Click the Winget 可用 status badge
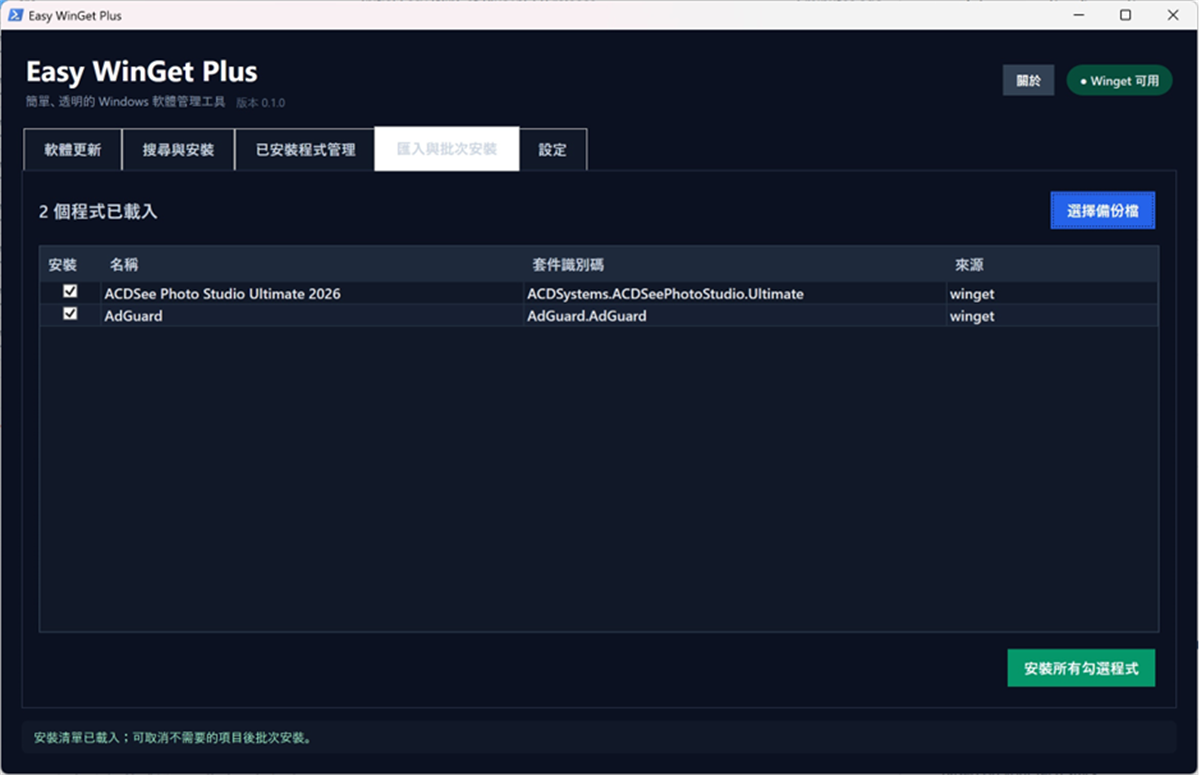The height and width of the screenshot is (775, 1199). click(x=1119, y=80)
